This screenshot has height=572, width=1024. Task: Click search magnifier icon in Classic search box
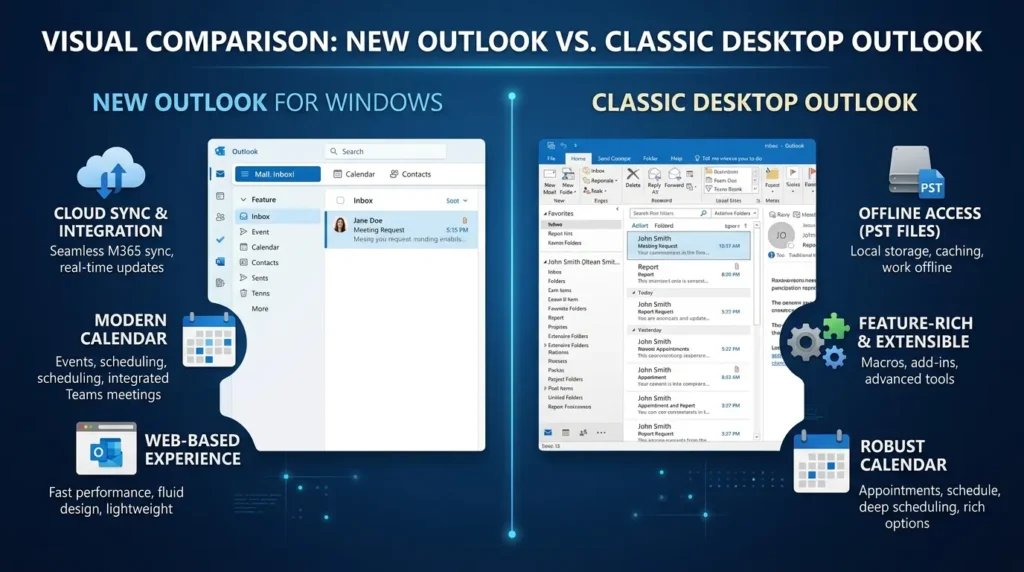point(703,214)
